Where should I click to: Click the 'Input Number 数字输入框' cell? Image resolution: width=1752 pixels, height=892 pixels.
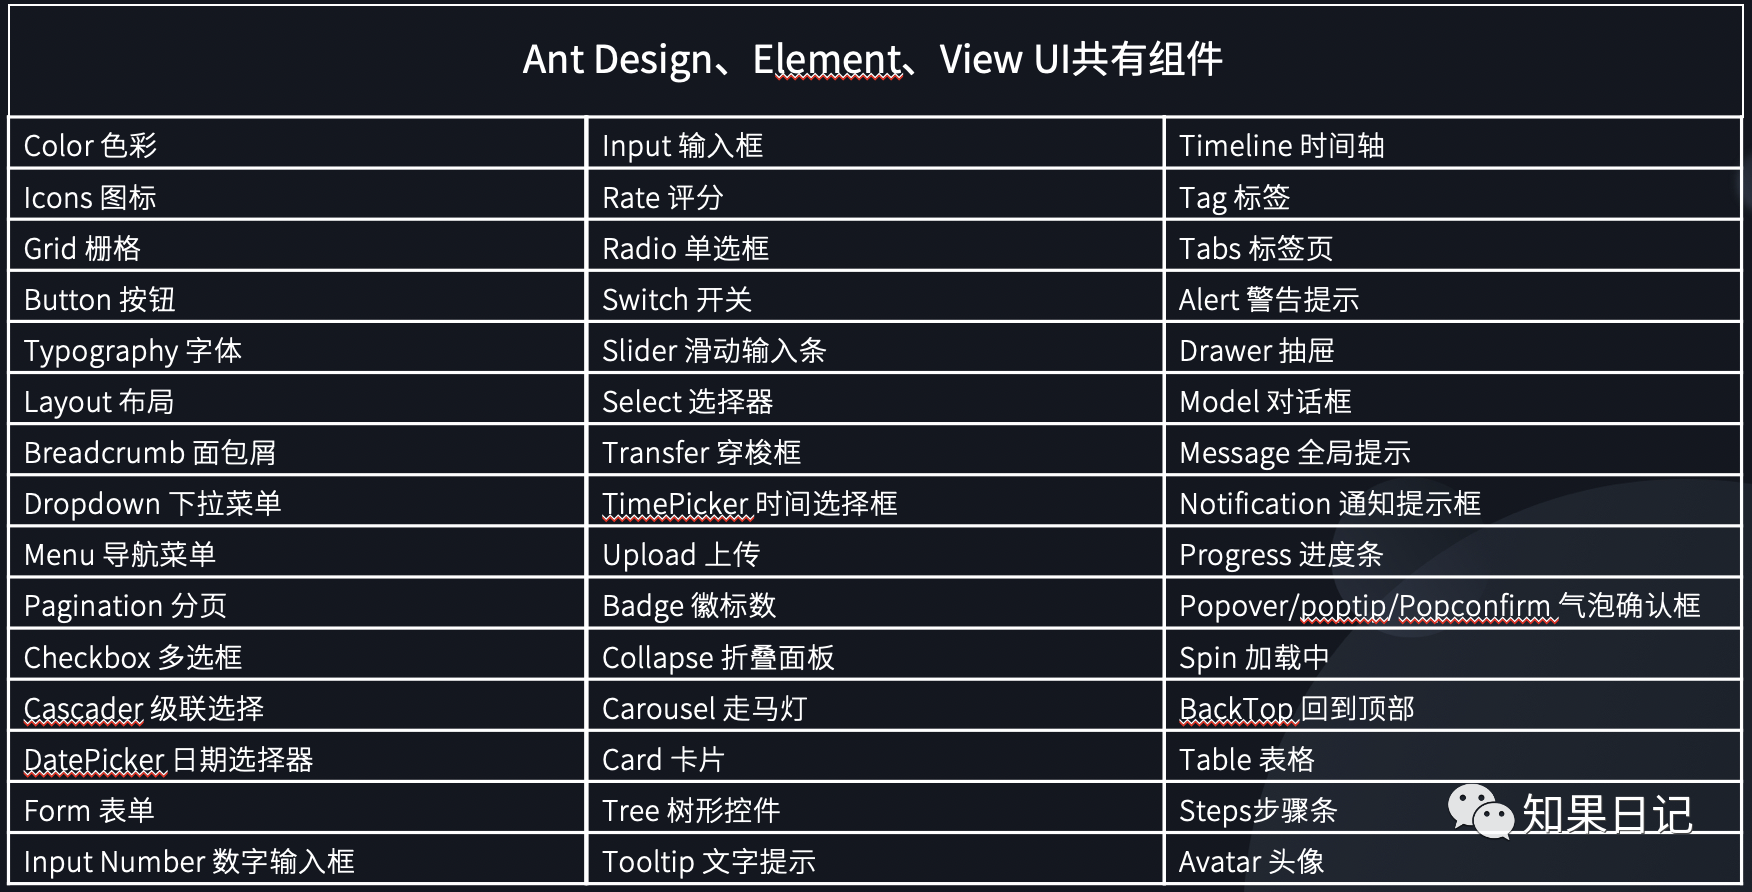click(x=297, y=859)
